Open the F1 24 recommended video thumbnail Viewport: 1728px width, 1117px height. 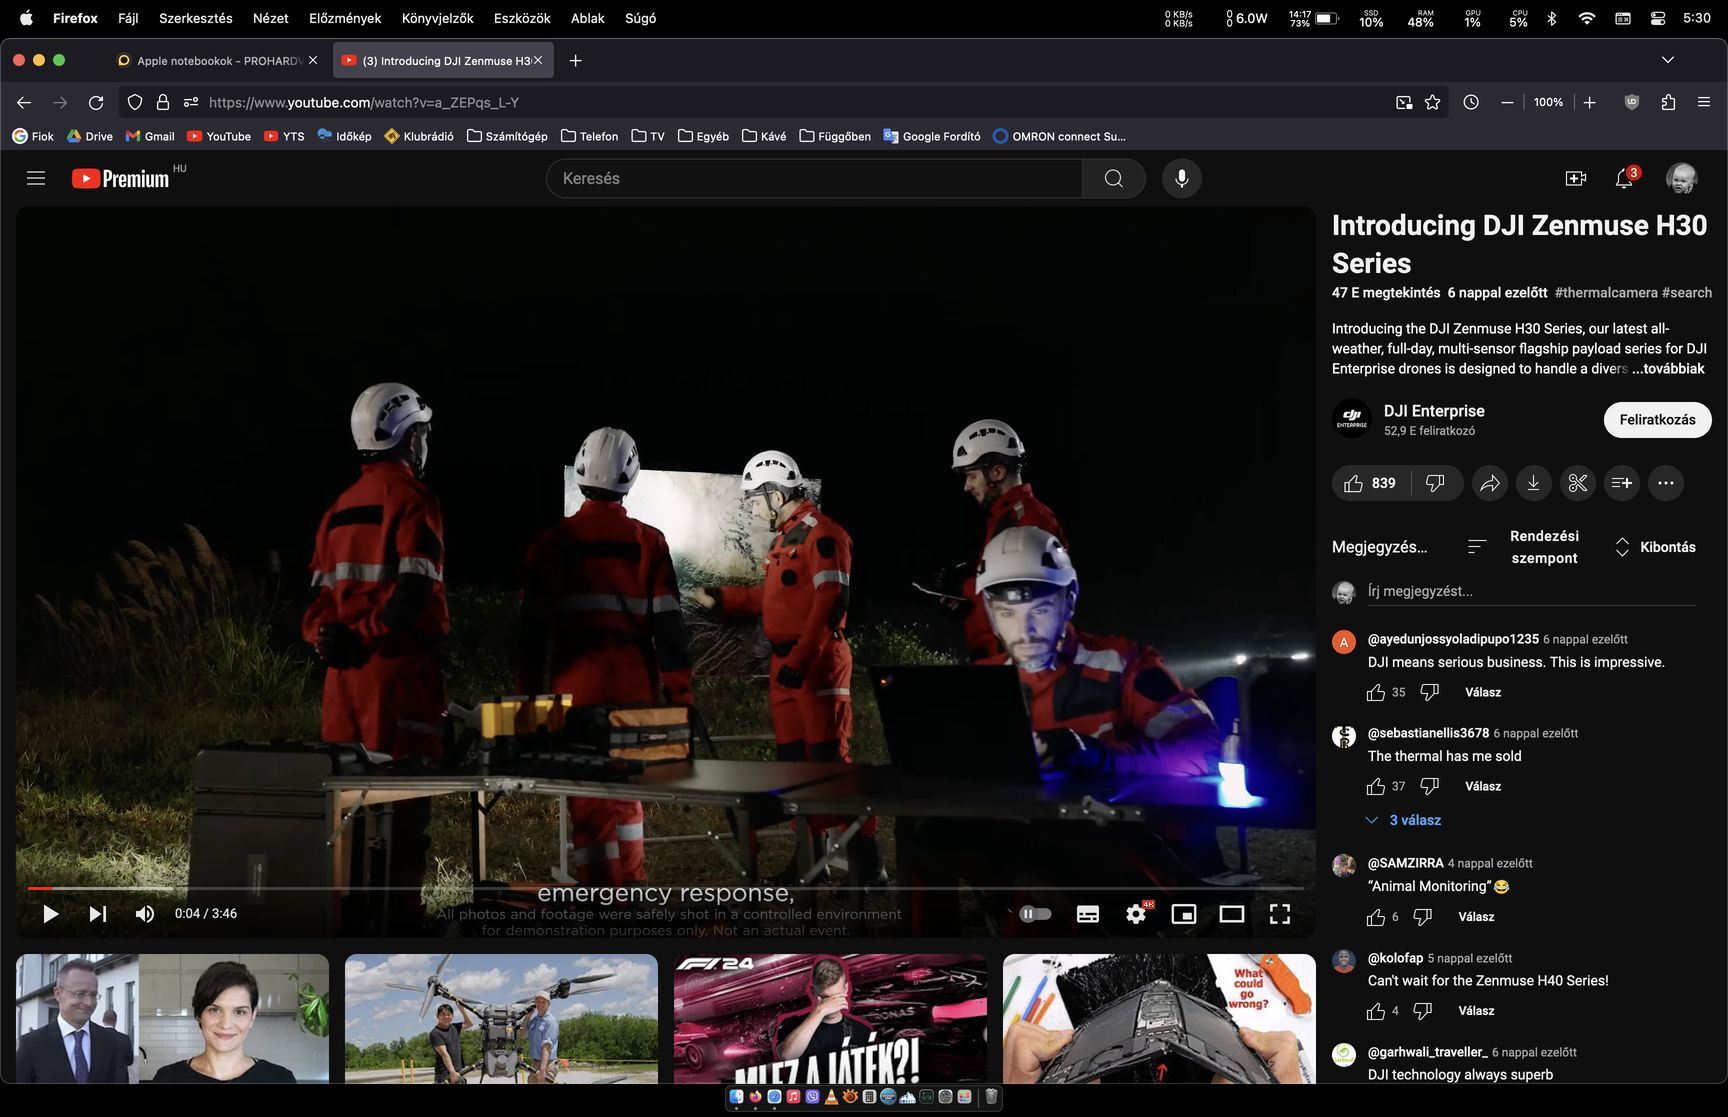coord(830,1018)
